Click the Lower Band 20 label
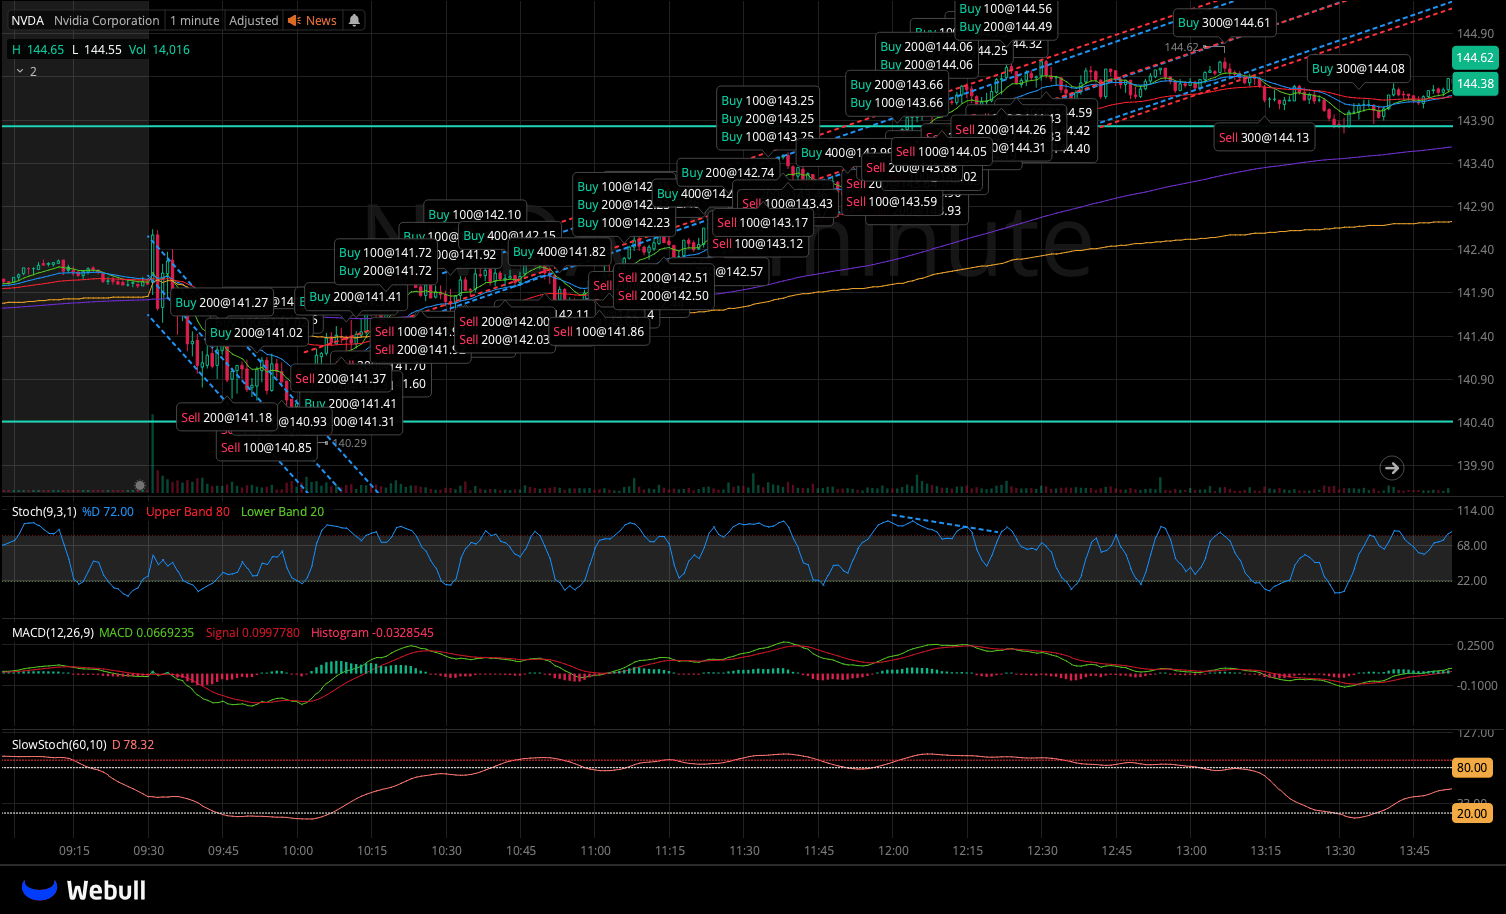1506x914 pixels. pos(282,512)
